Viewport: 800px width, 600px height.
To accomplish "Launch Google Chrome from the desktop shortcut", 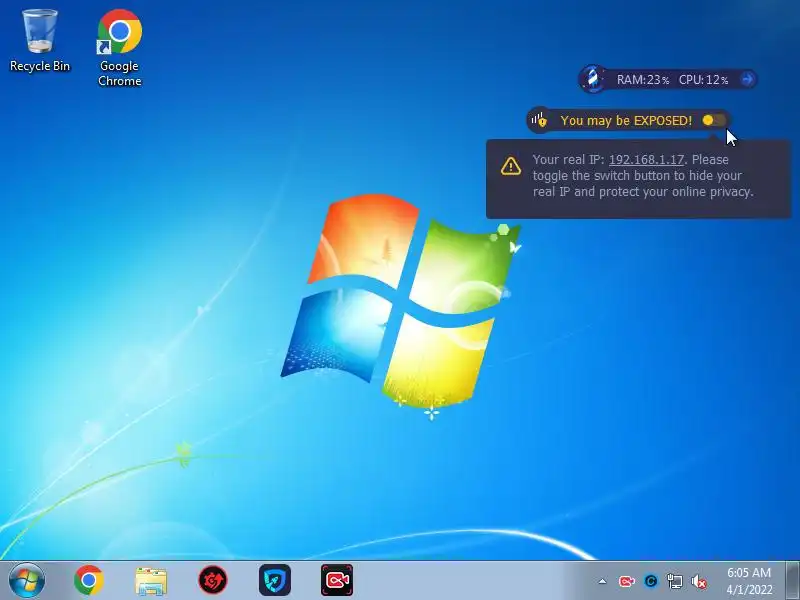I will 119,47.
